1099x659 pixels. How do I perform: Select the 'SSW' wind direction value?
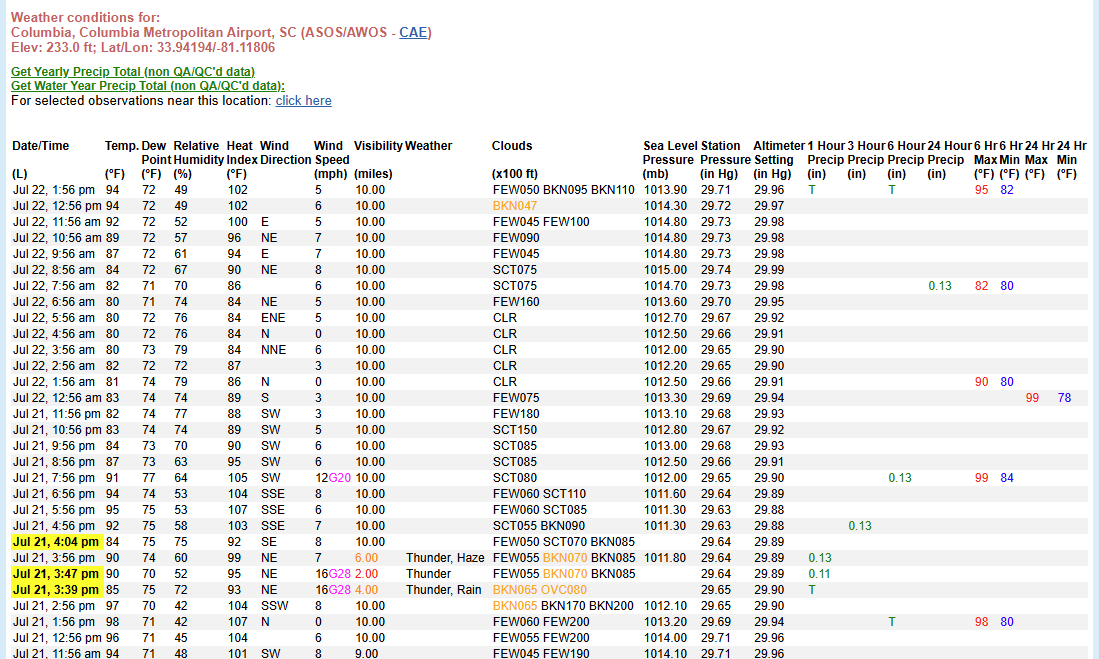coord(275,606)
